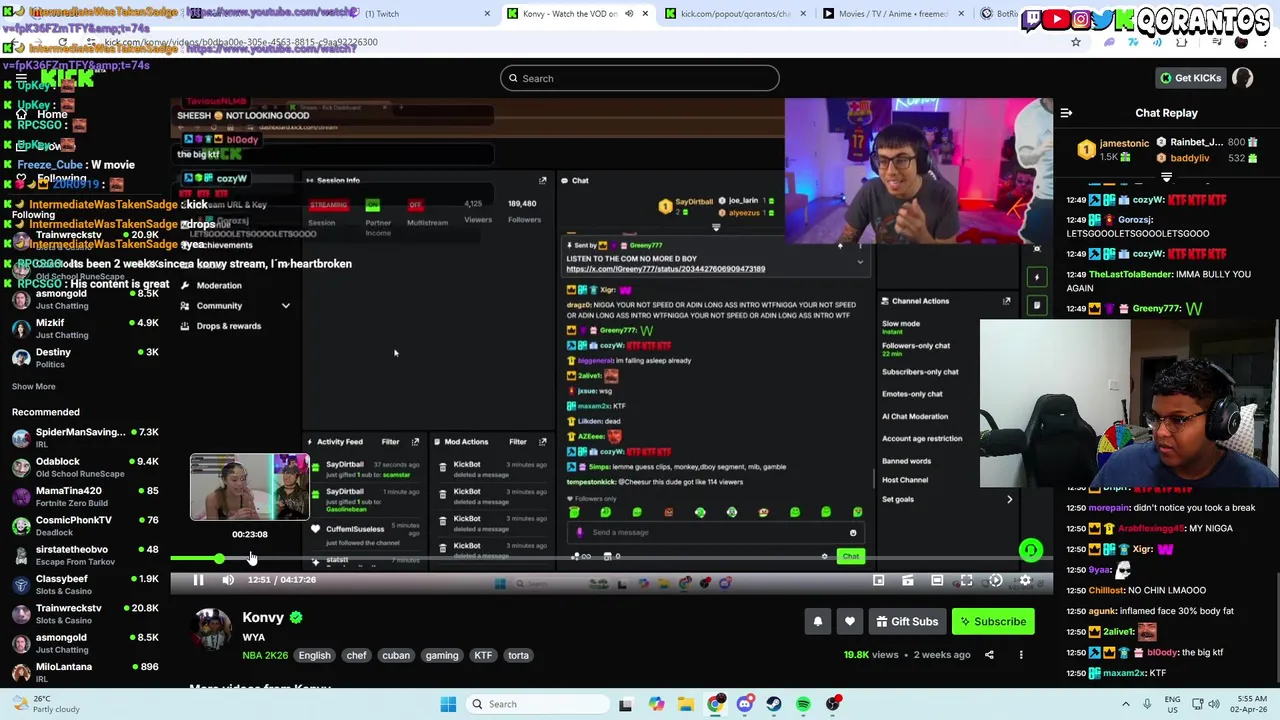The width and height of the screenshot is (1280, 720).
Task: Open the NBA 2K26 category link
Action: pos(265,656)
